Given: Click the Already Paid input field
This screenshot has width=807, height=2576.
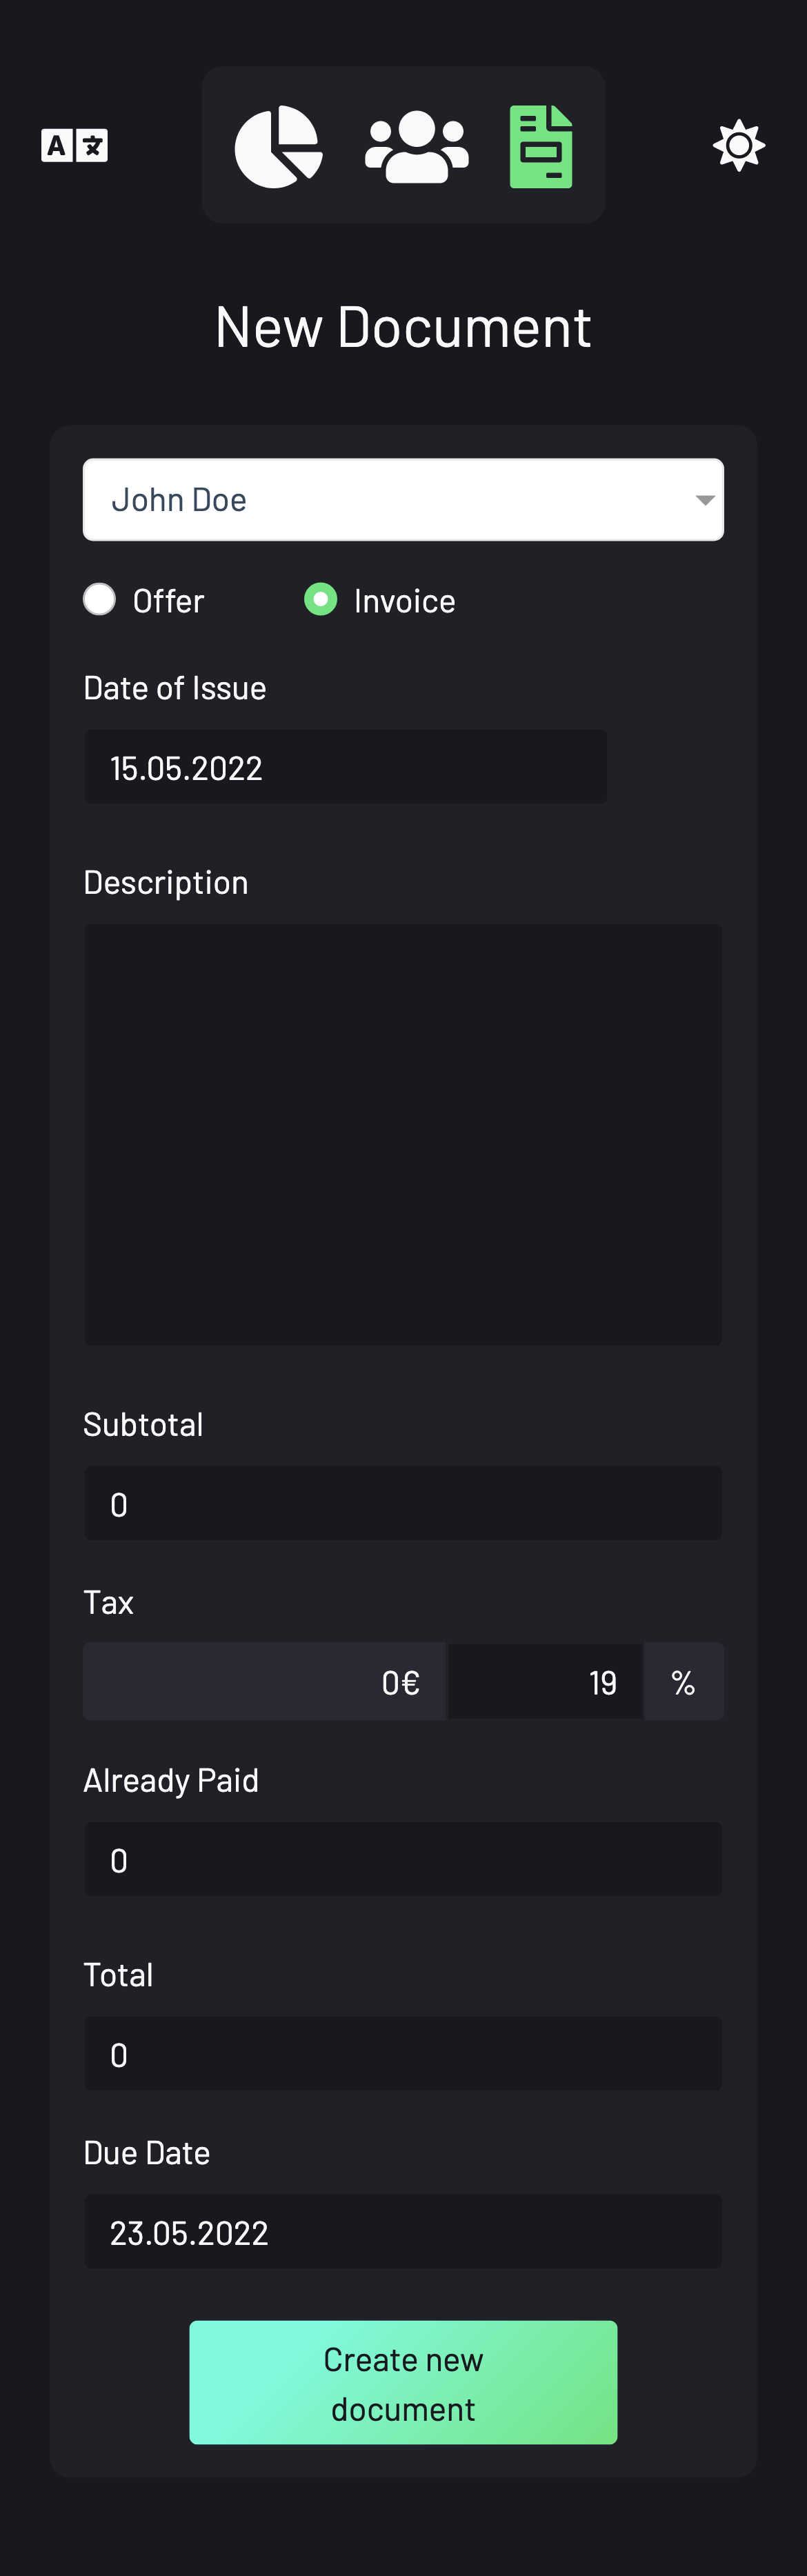Looking at the screenshot, I should point(403,1859).
